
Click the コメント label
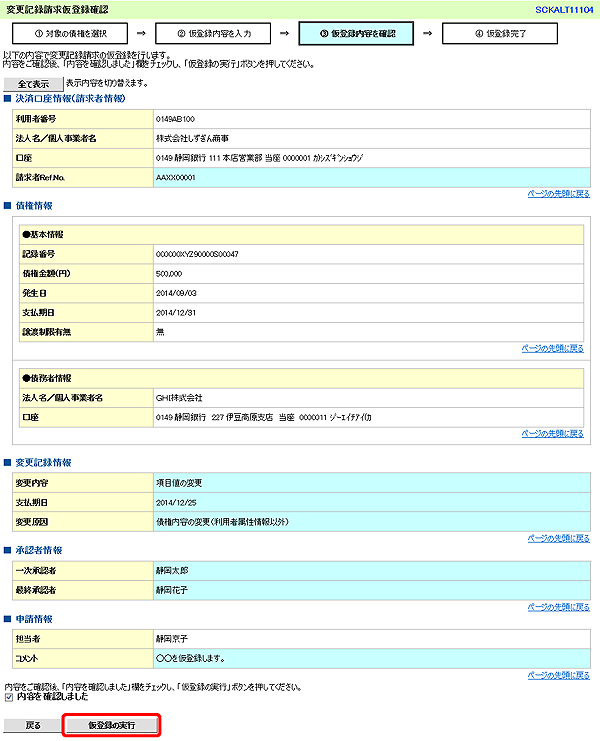click(x=26, y=659)
